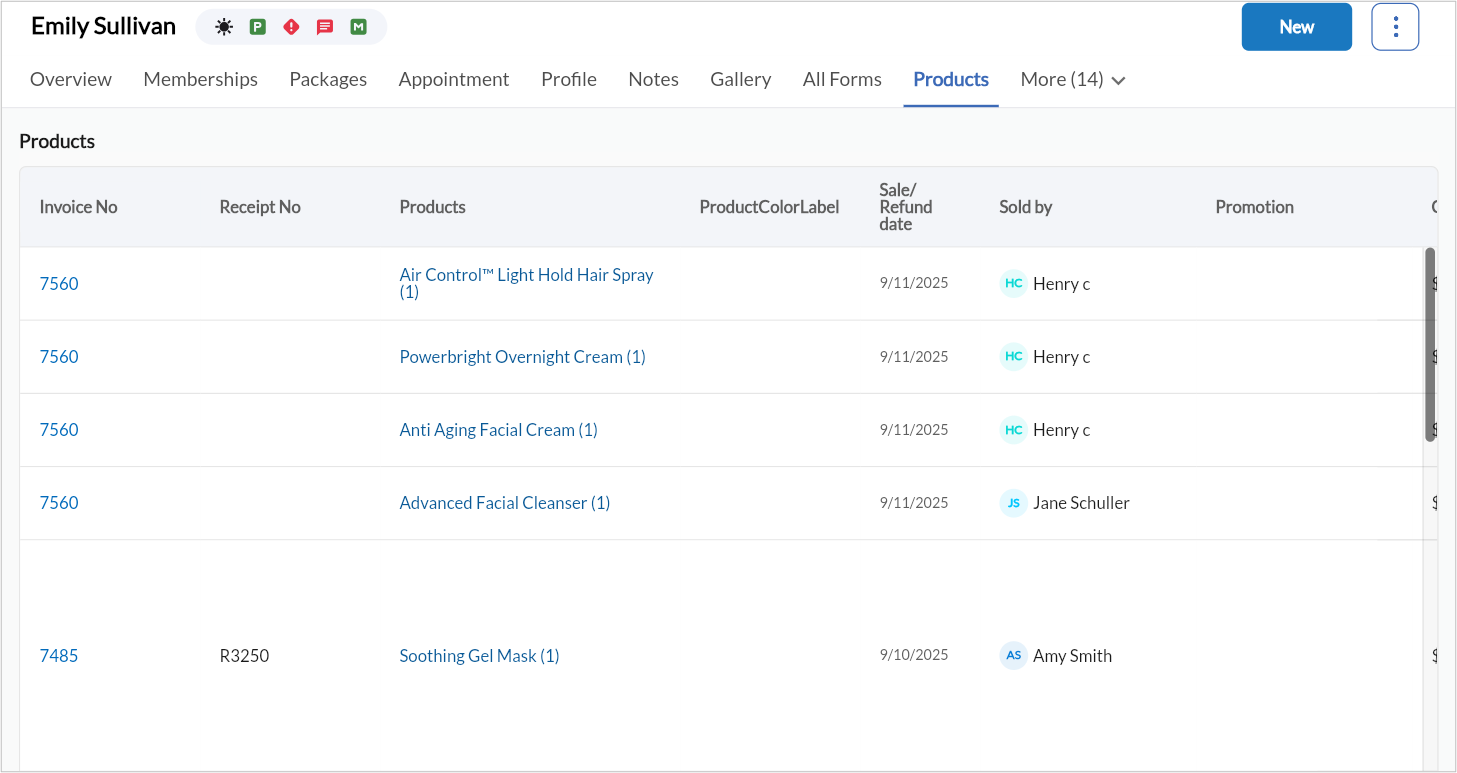Click the JS avatar for Jane Schuller

[1013, 502]
